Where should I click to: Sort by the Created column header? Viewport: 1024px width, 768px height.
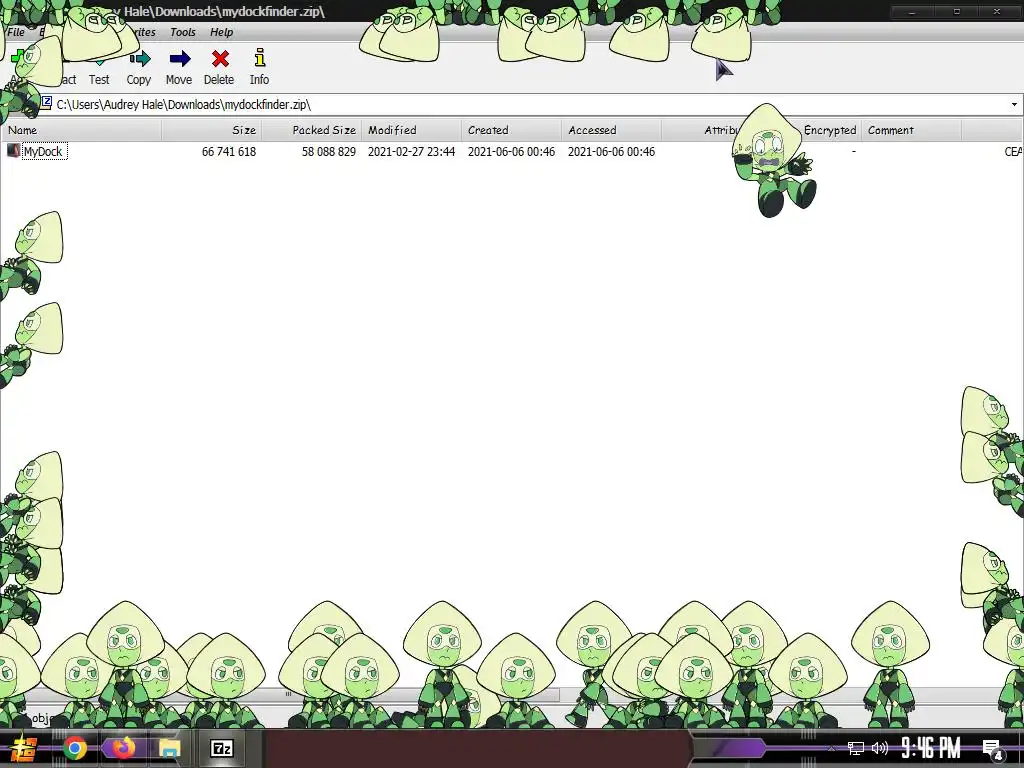[511, 130]
